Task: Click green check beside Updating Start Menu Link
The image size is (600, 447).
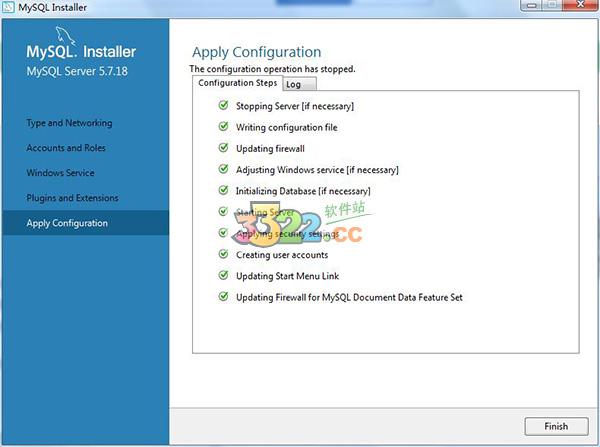Action: [223, 276]
